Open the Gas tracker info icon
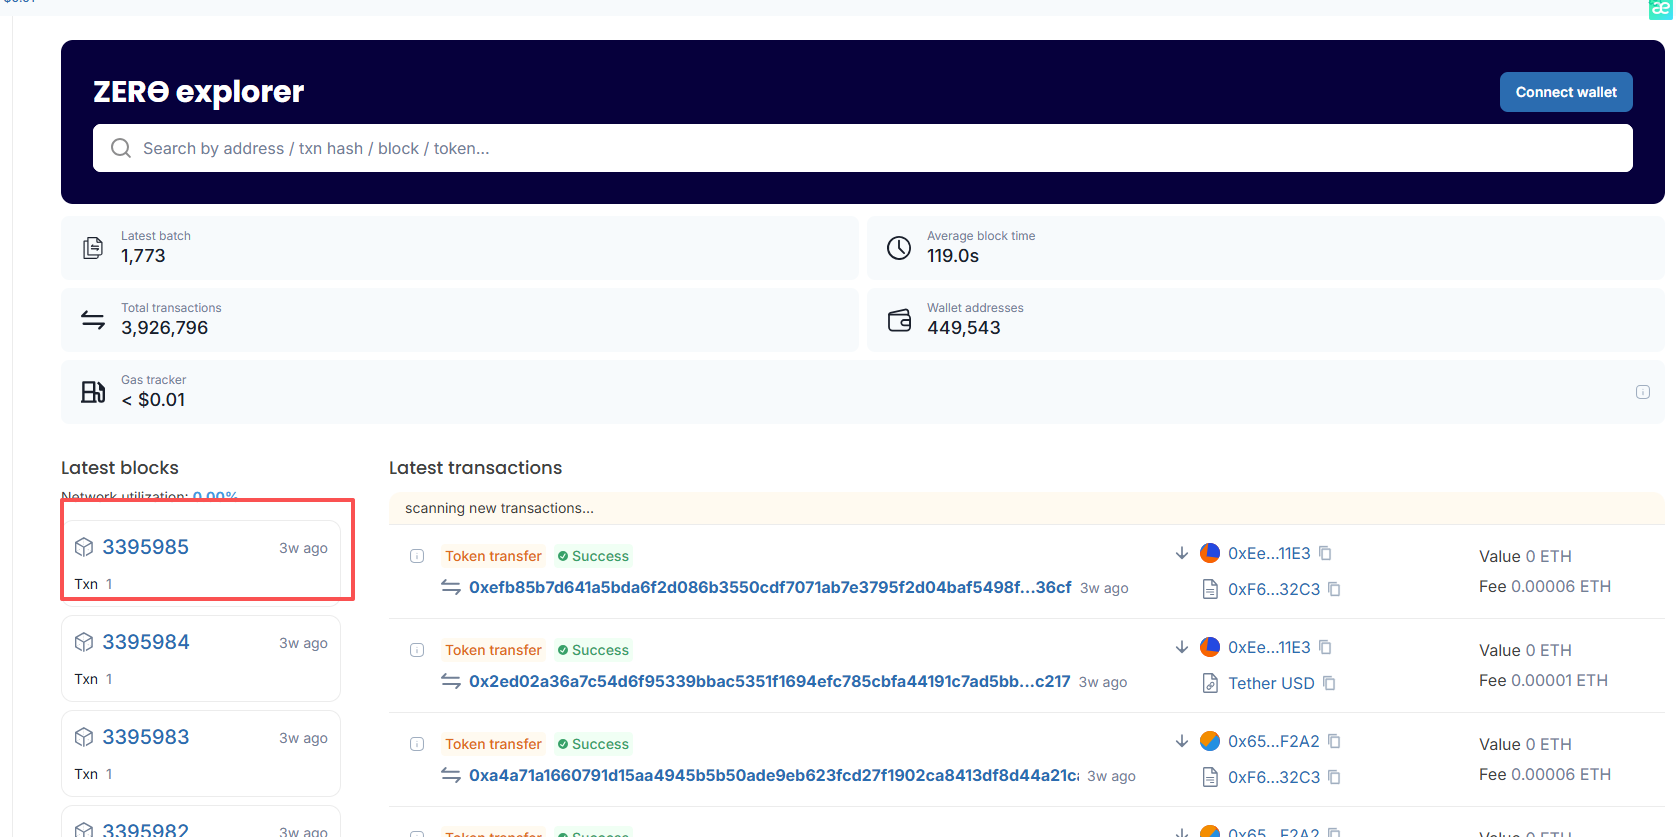 (x=1642, y=392)
